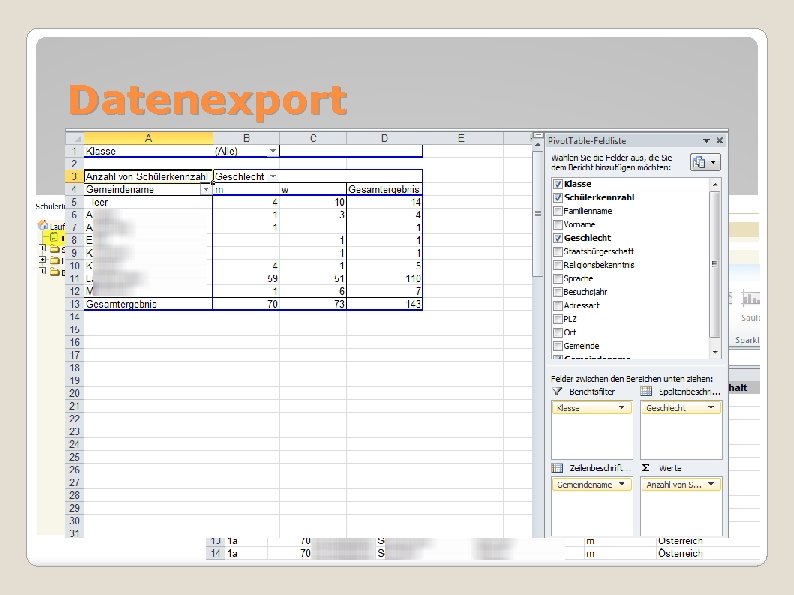Check the Adressart field checkbox
This screenshot has height=595, width=794.
point(558,305)
